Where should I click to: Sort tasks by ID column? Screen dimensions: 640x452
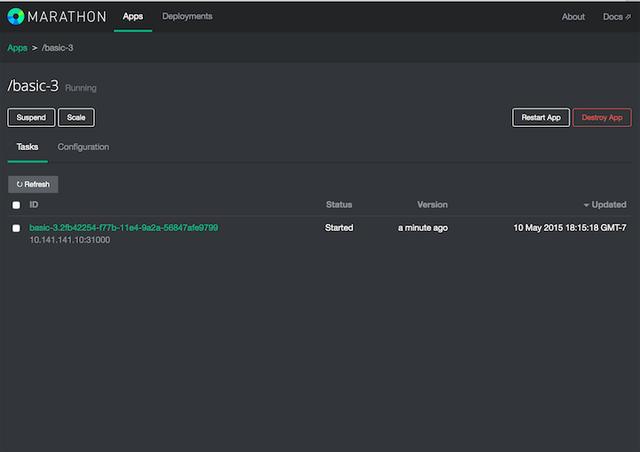(x=34, y=205)
